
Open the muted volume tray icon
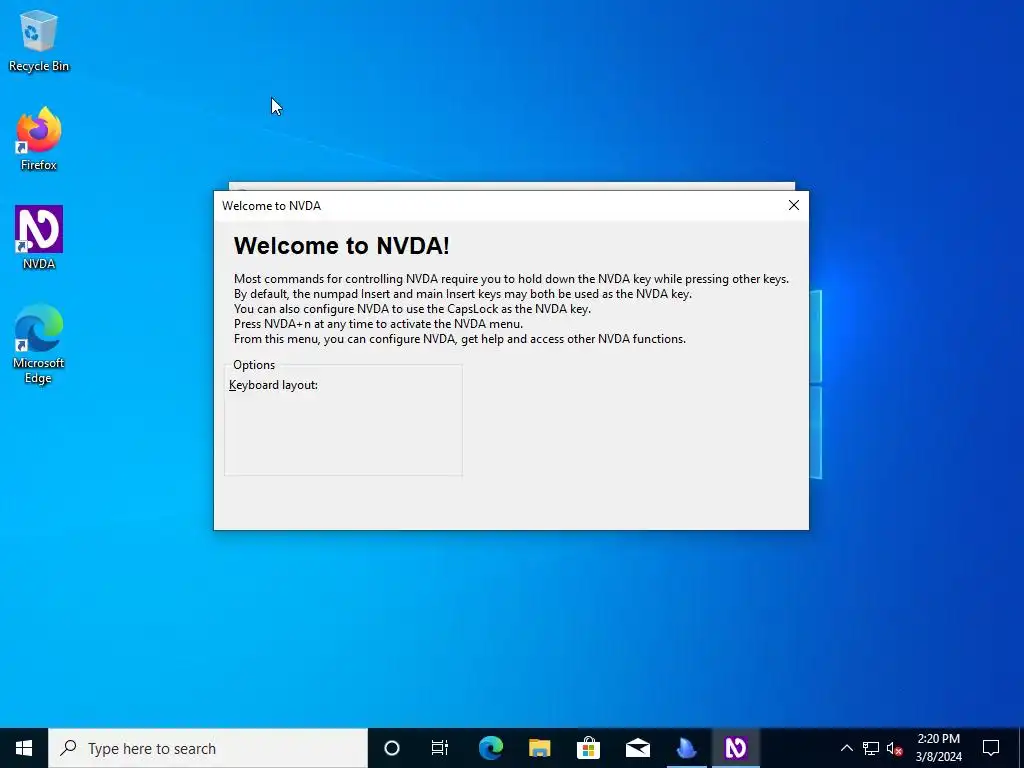point(895,748)
